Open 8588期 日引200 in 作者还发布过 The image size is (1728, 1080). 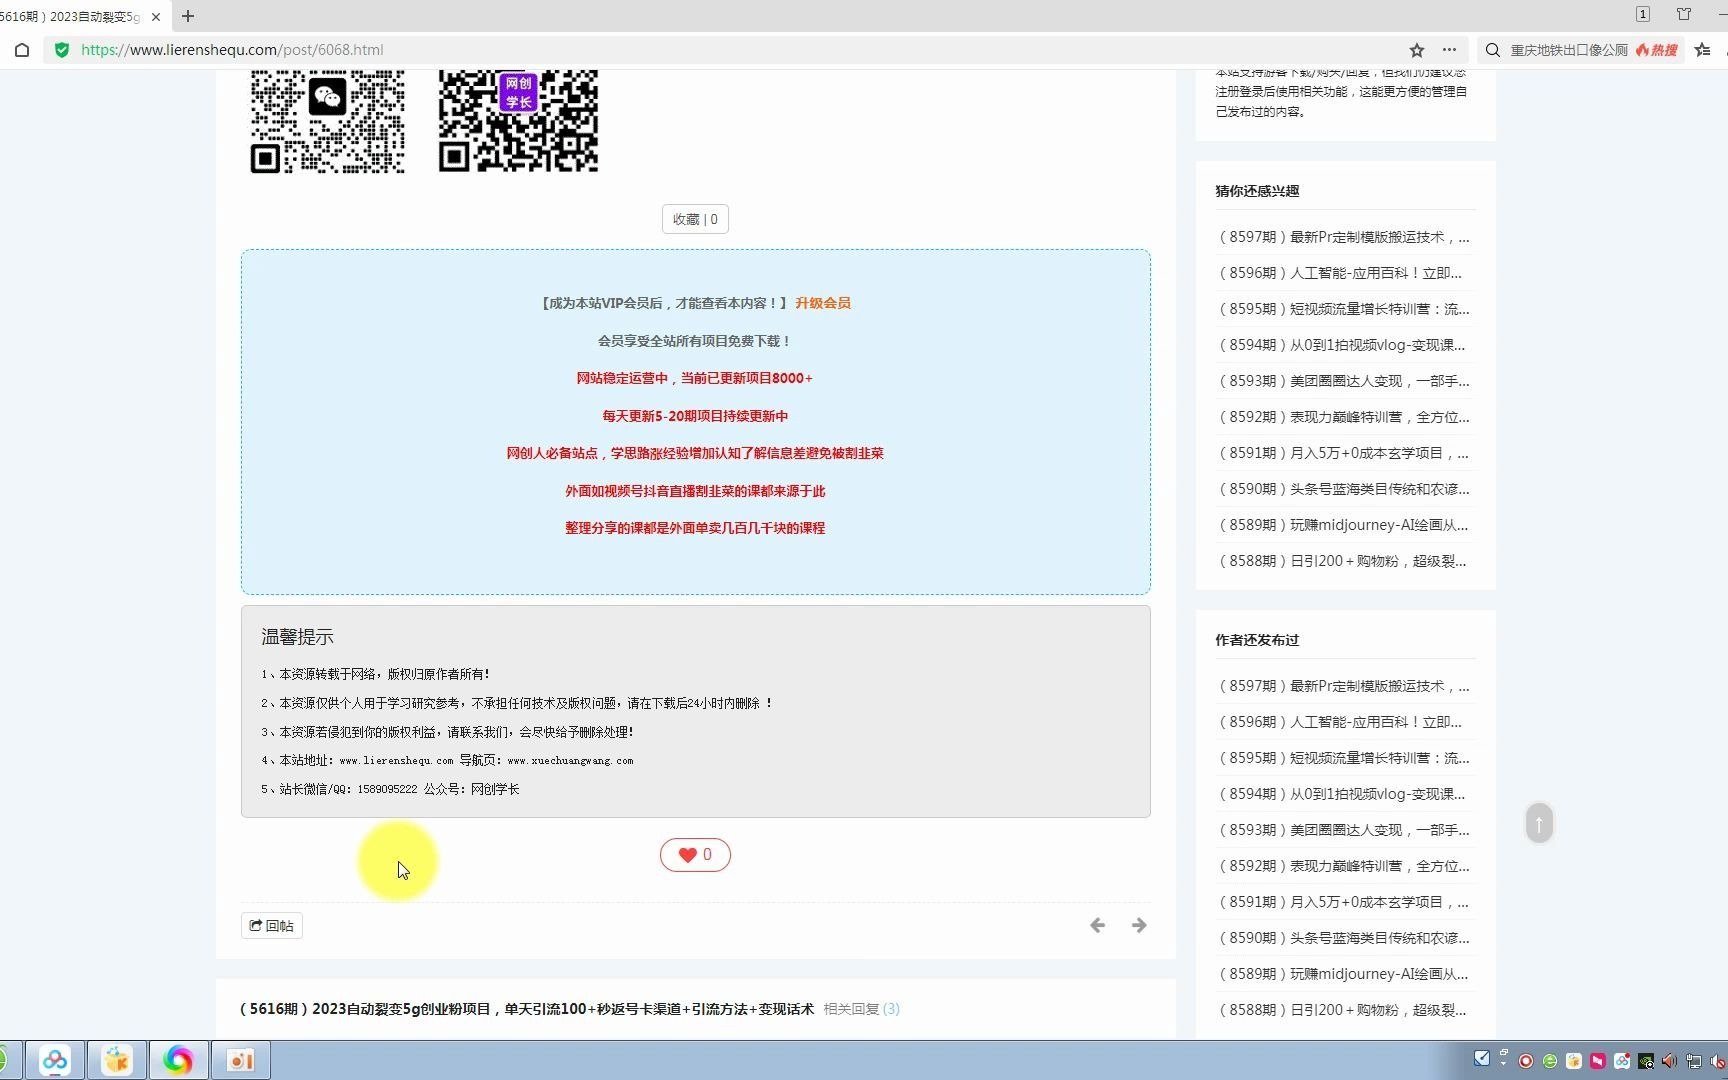click(1342, 1010)
